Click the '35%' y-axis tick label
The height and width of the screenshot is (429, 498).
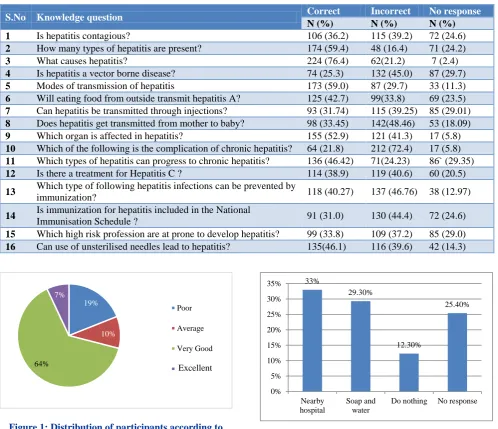tap(274, 284)
